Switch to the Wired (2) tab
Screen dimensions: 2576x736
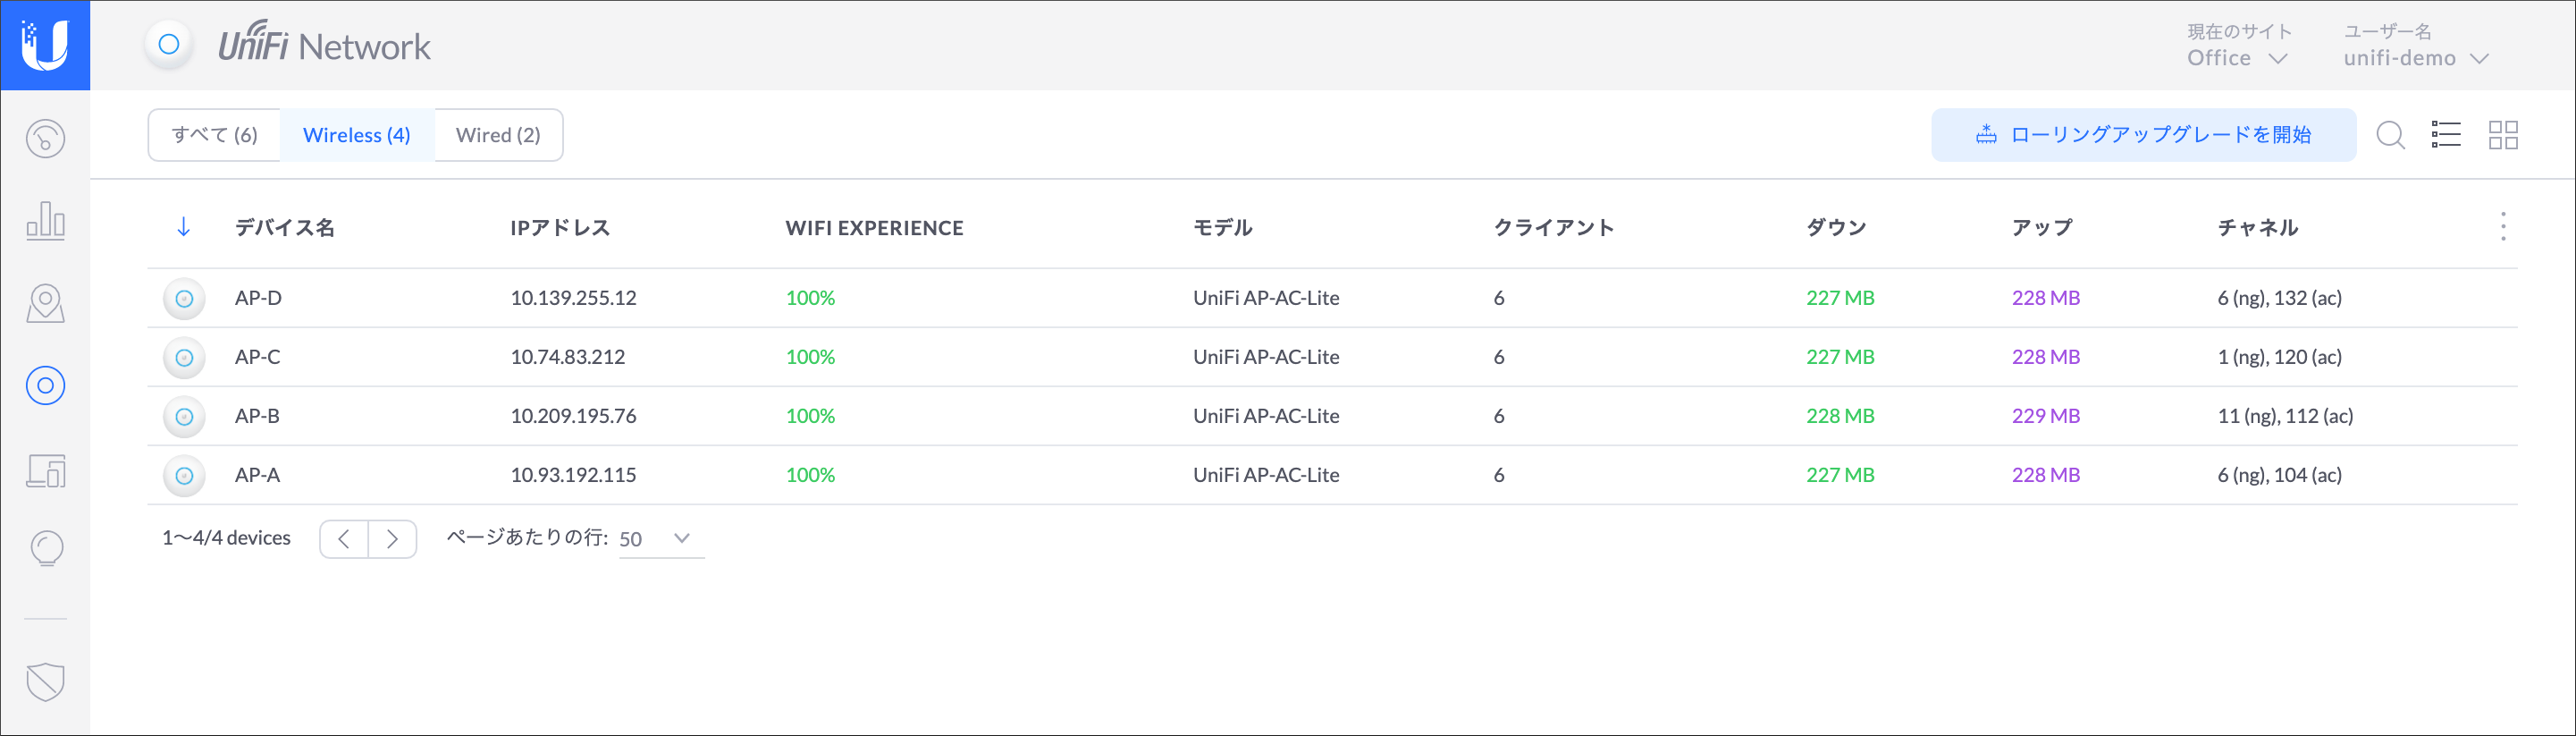click(x=498, y=135)
